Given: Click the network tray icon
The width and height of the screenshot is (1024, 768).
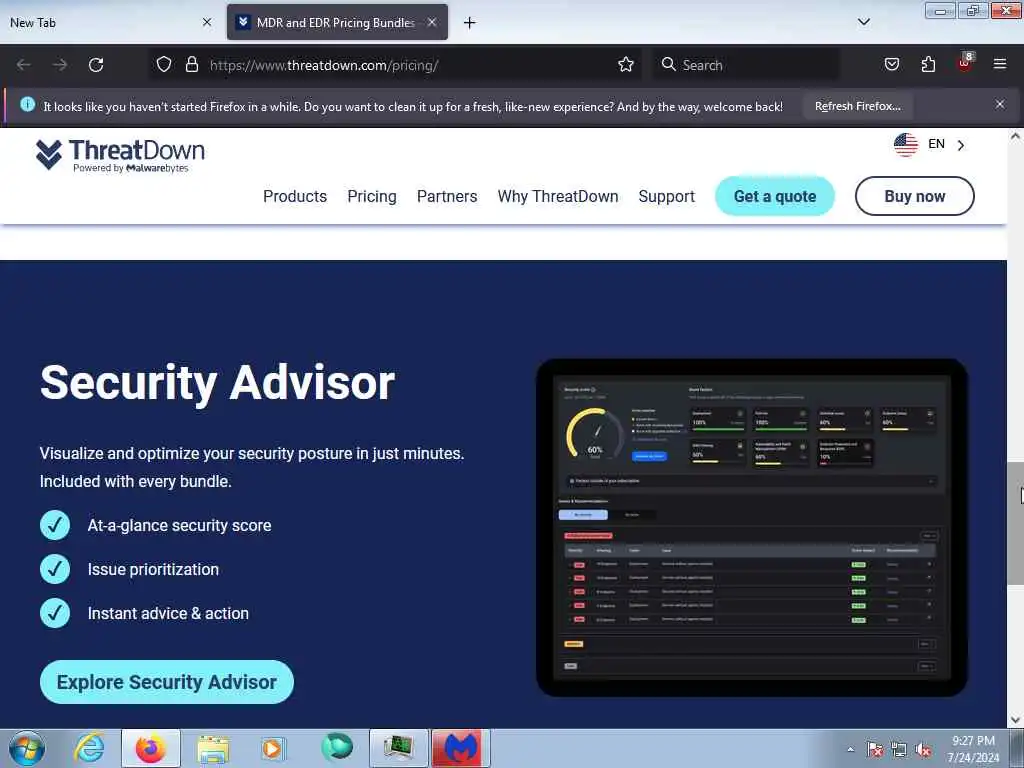Looking at the screenshot, I should click(x=899, y=749).
